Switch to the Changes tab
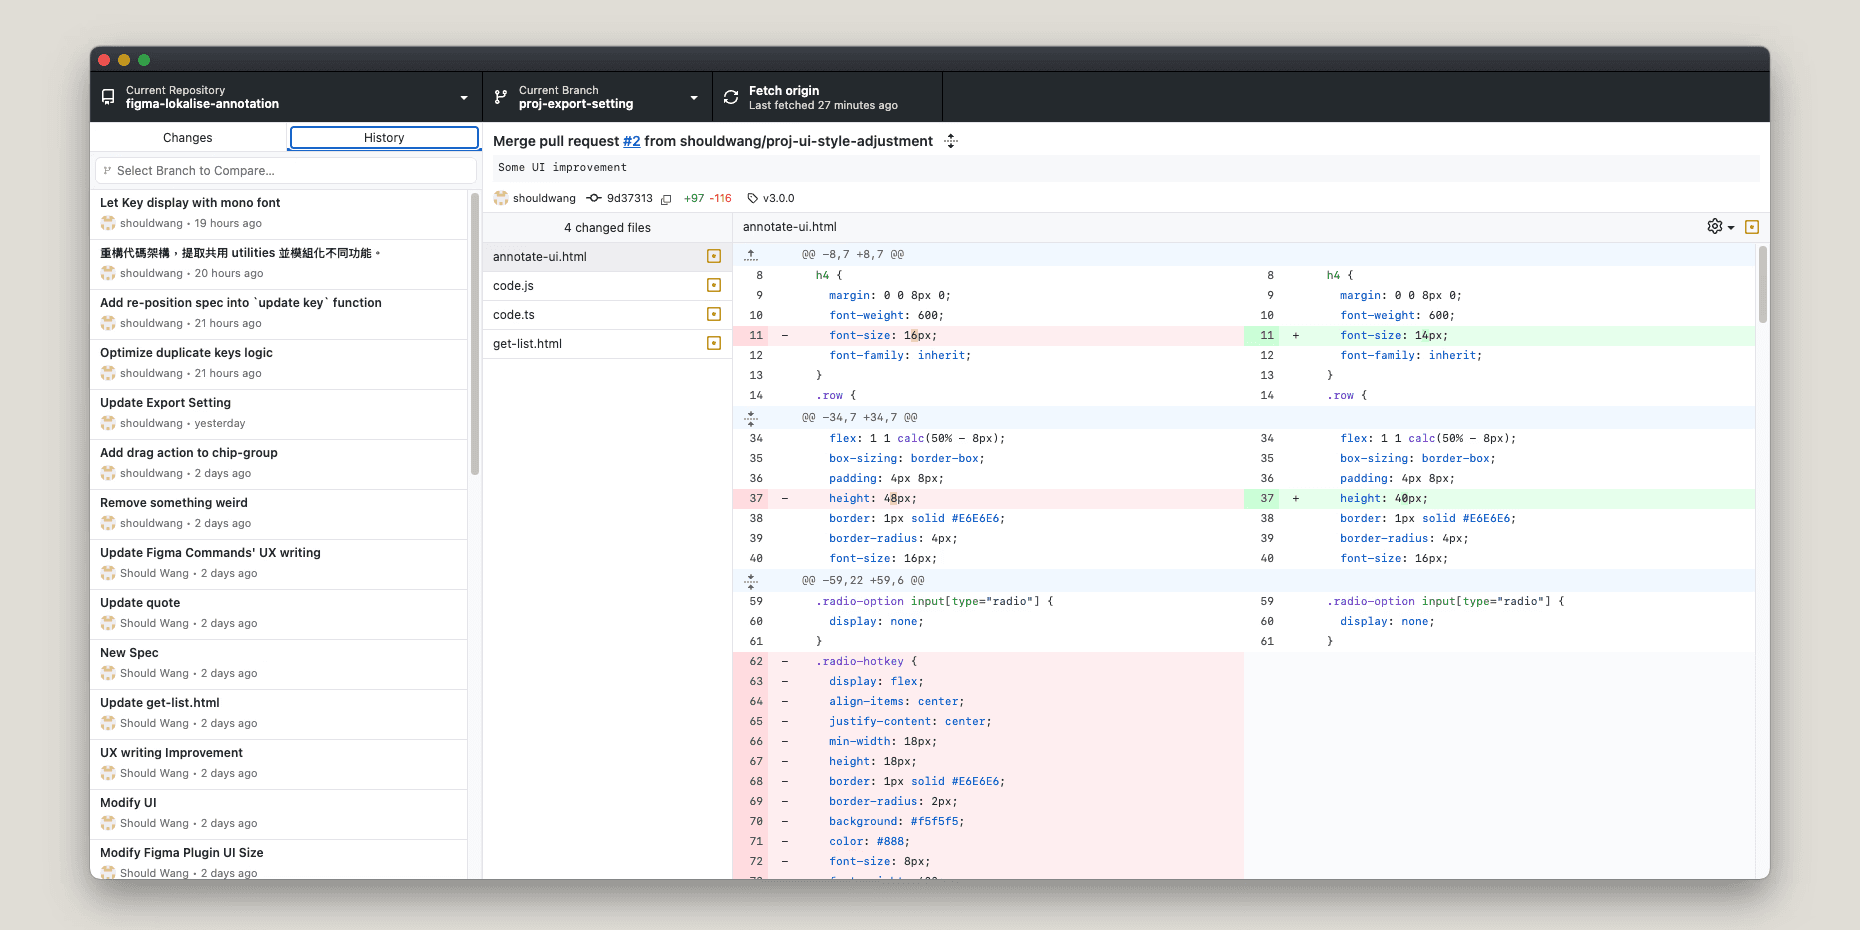This screenshot has width=1860, height=930. coord(188,138)
